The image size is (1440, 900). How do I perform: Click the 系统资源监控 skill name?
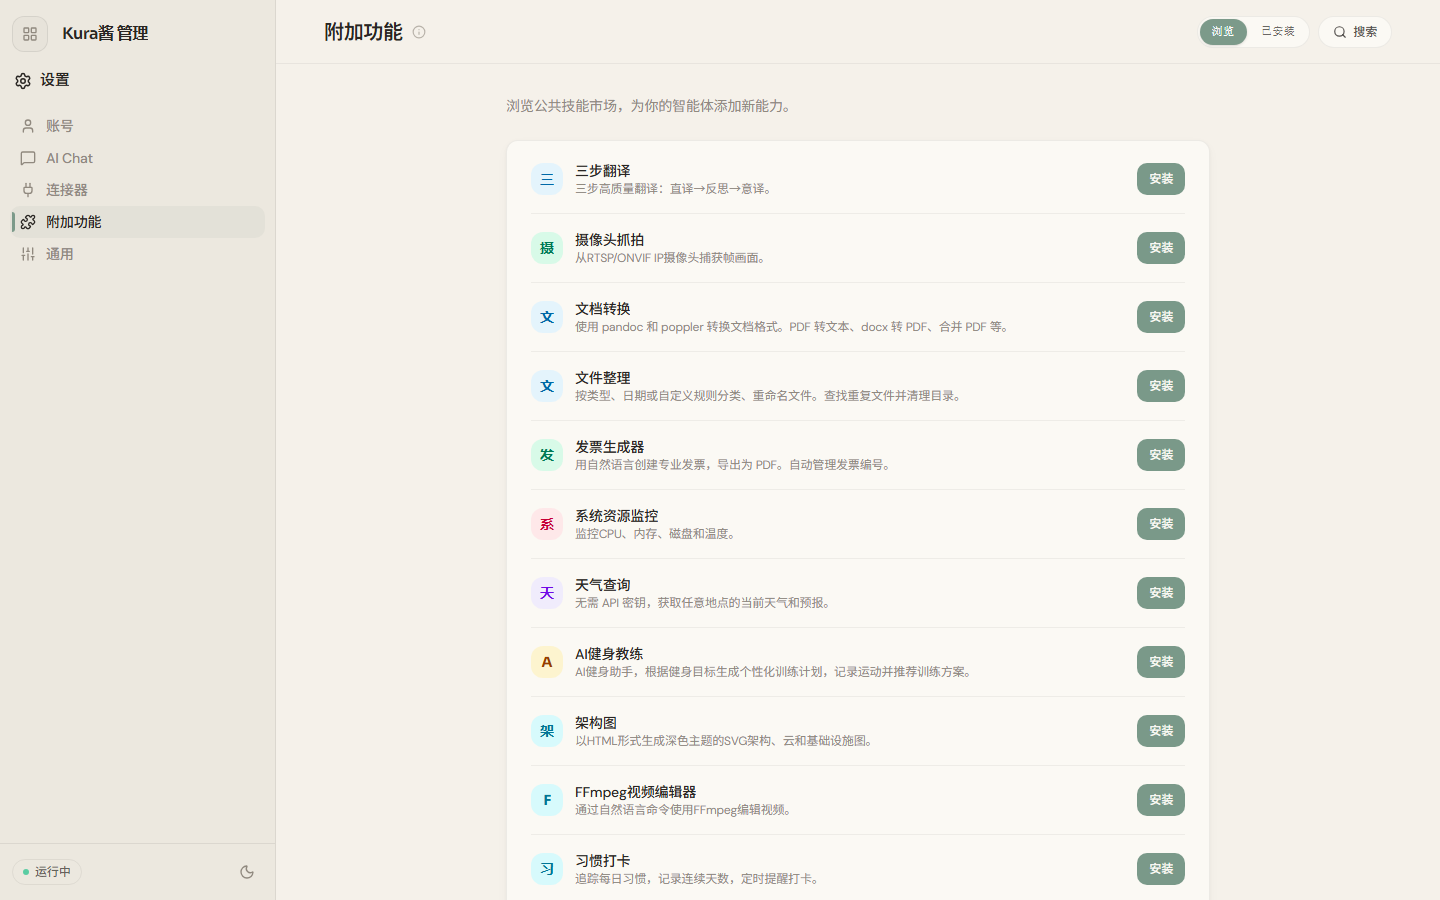coord(616,516)
